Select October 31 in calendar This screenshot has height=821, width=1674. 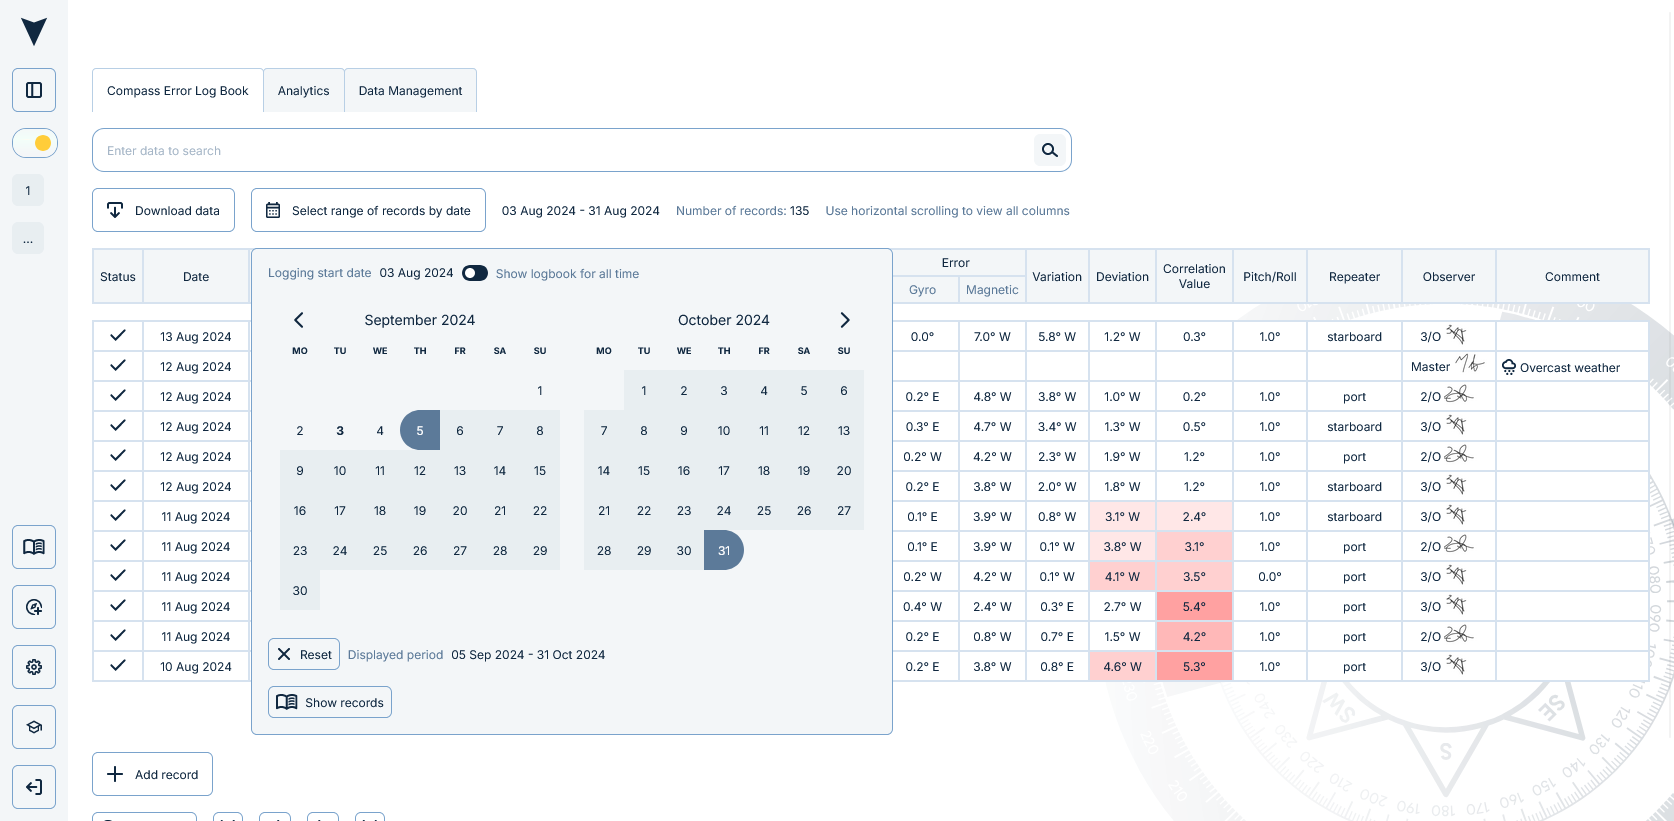[724, 550]
